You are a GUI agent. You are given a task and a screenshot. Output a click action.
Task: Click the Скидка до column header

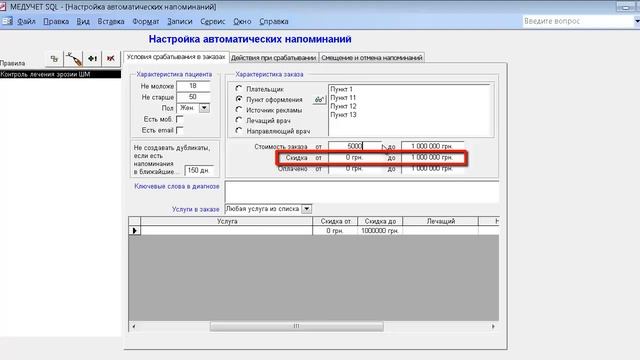click(380, 221)
